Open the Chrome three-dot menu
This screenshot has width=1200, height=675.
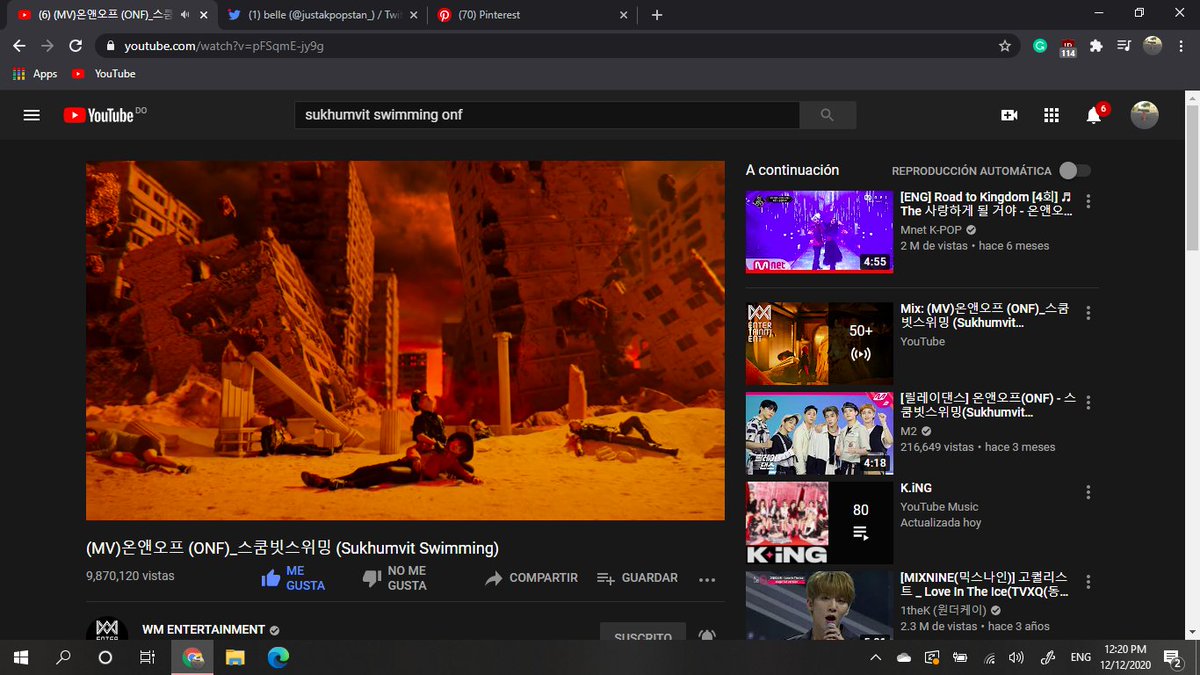[x=1181, y=45]
